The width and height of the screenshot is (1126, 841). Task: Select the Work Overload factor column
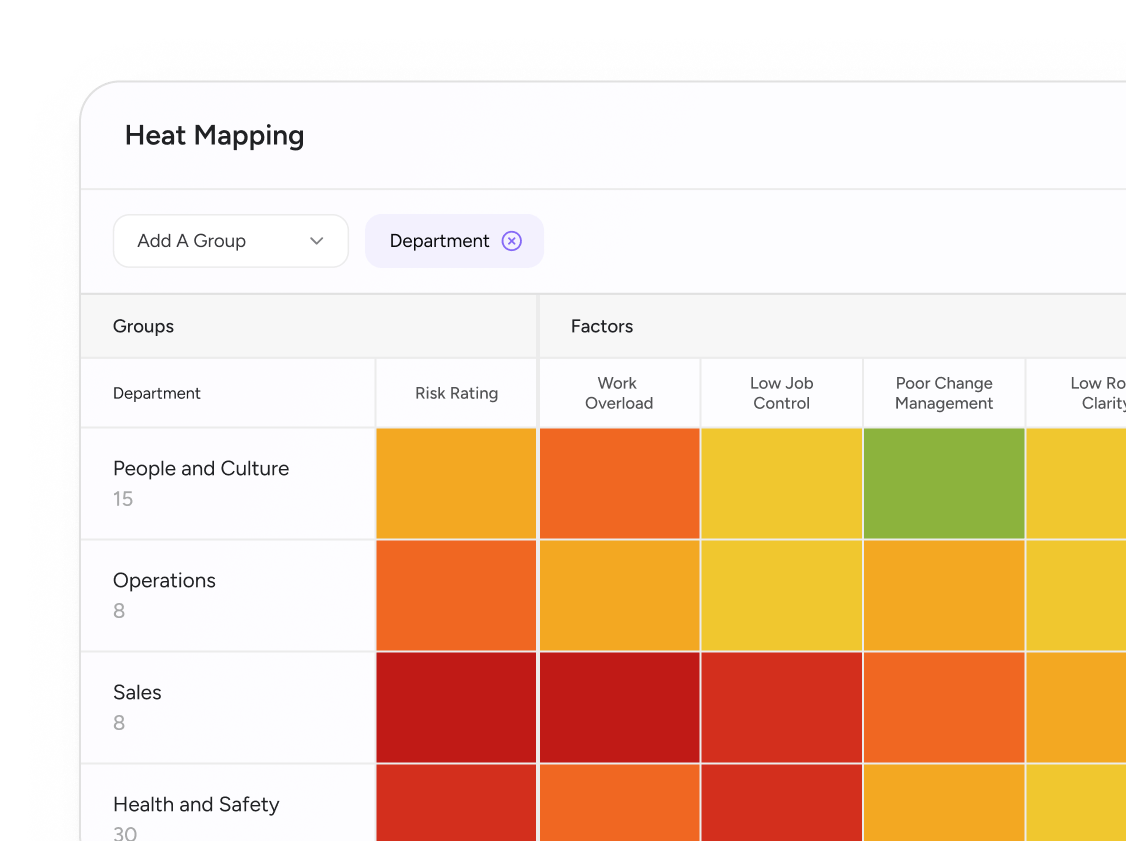(x=618, y=393)
